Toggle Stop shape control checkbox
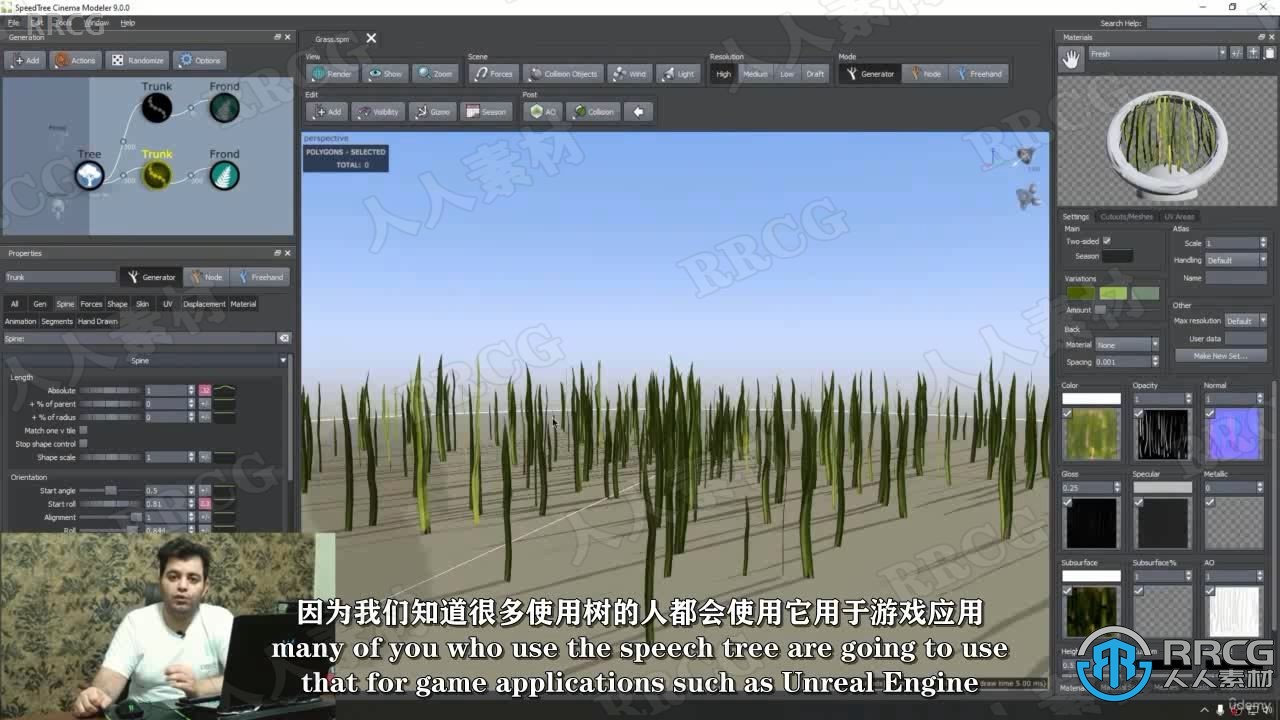1280x720 pixels. coord(83,443)
